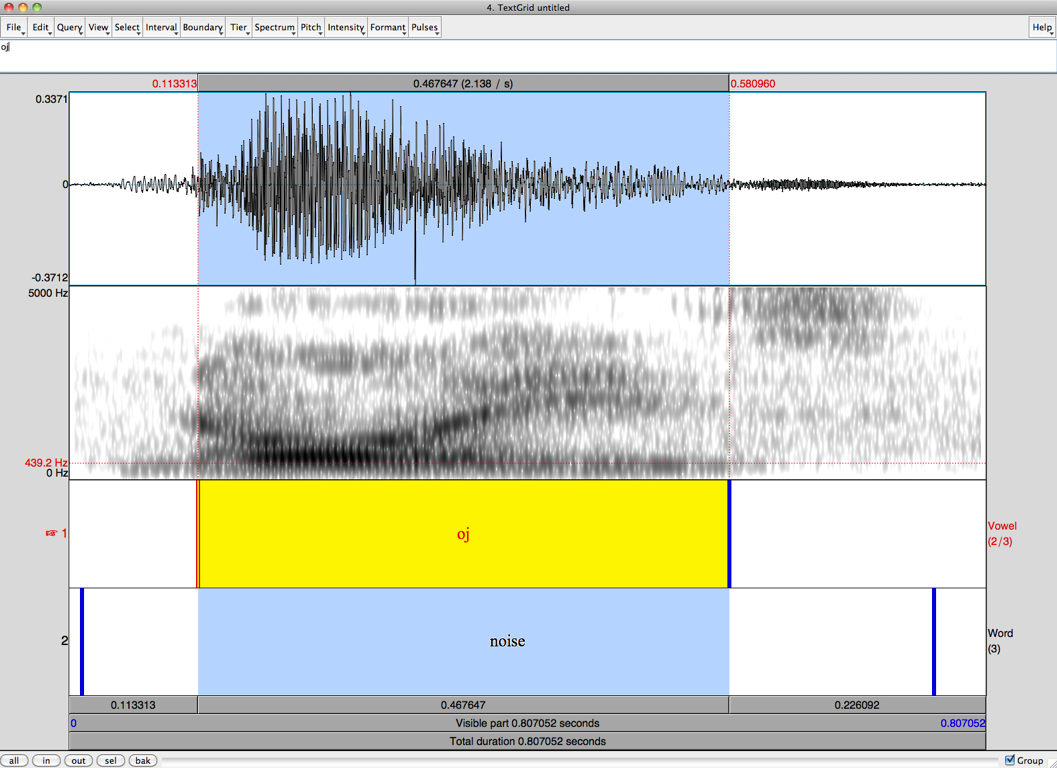
Task: Play the 0.113313 segment bar below tiers
Action: [x=133, y=705]
